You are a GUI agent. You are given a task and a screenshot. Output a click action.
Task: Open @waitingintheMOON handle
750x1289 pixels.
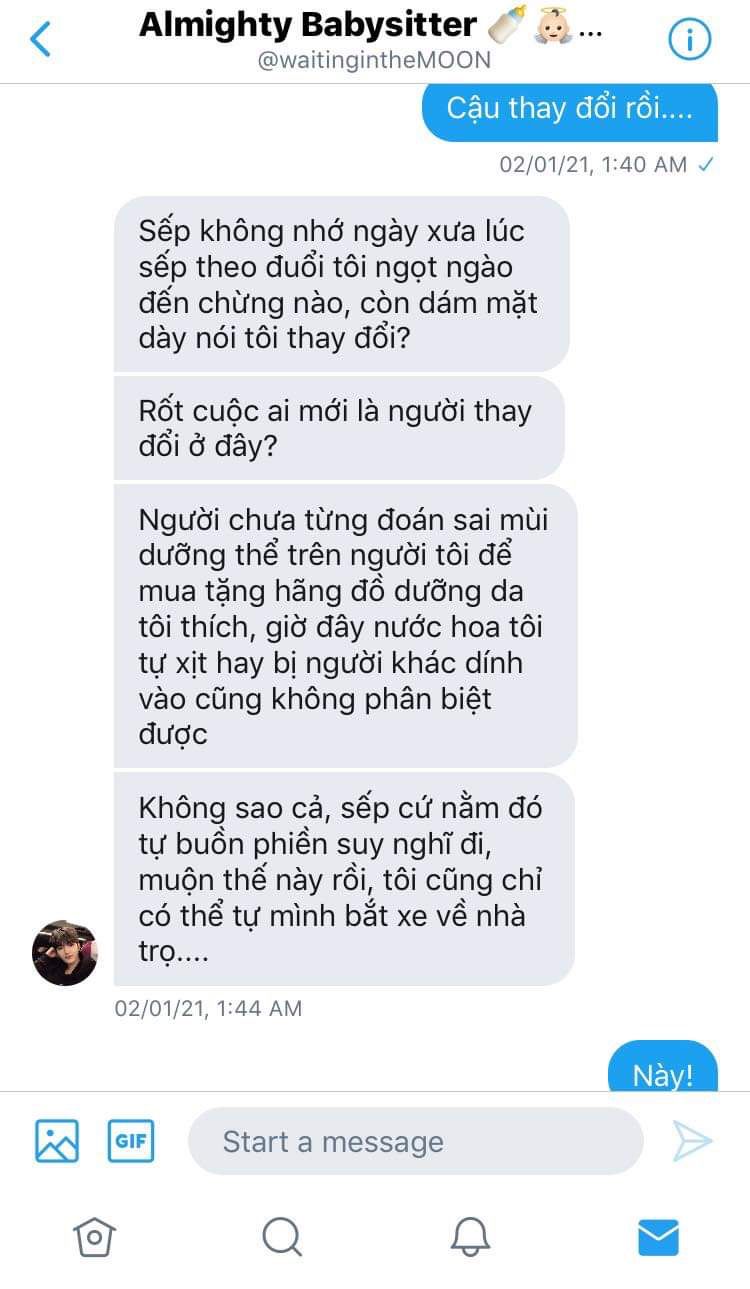point(375,60)
